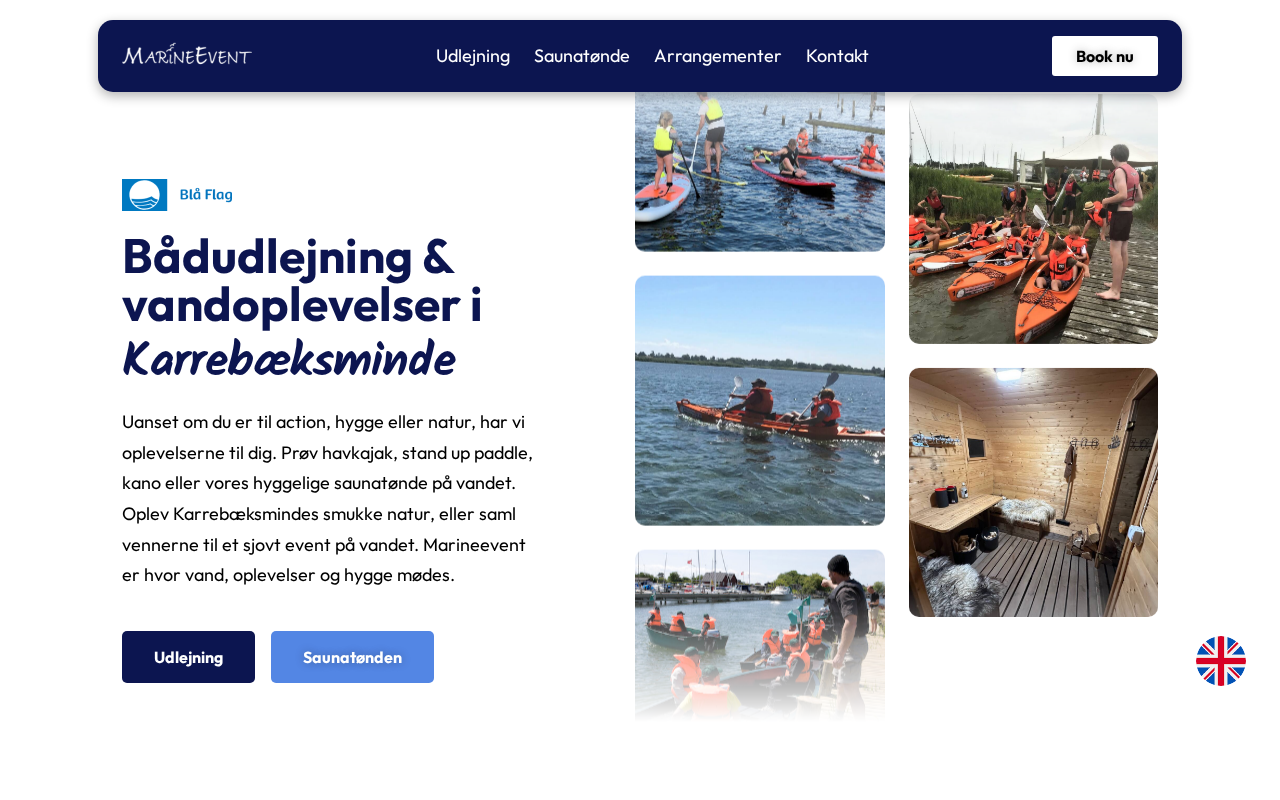Click the white Book nu button
The height and width of the screenshot is (800, 1280).
(x=1105, y=56)
